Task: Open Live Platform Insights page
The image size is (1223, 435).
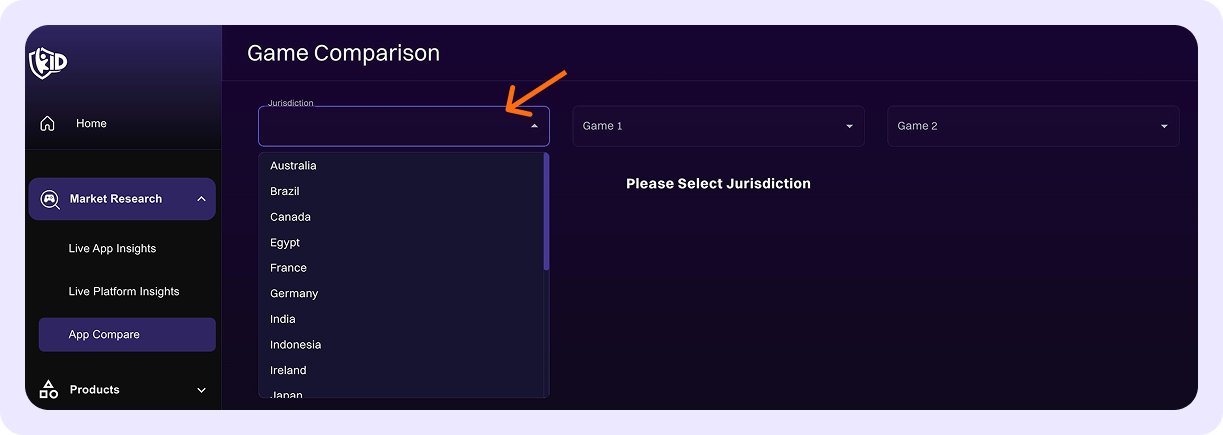Action: click(x=124, y=292)
